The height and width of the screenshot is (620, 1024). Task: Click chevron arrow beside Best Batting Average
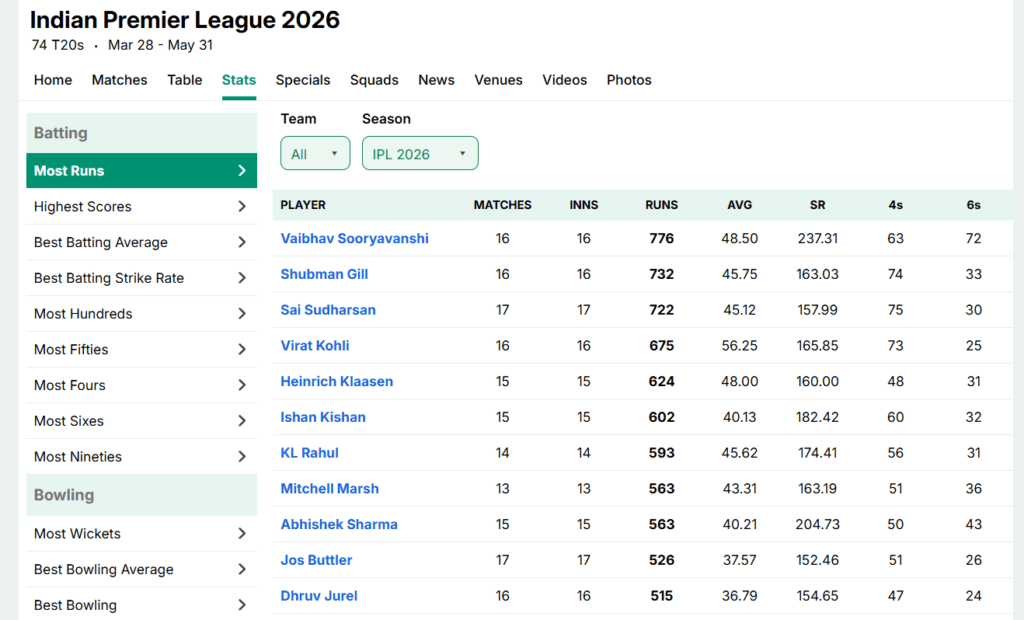(242, 242)
